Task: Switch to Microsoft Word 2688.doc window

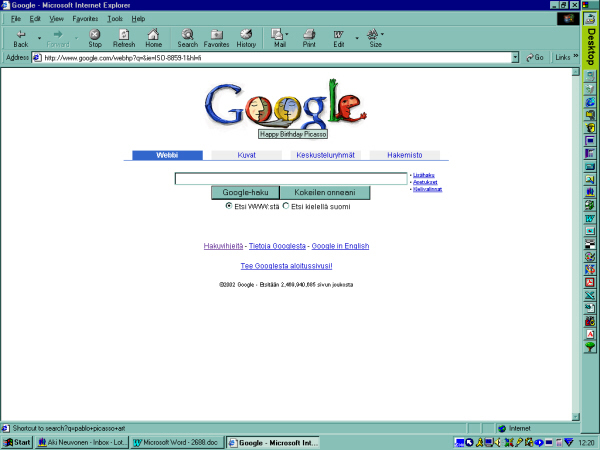Action: tap(176, 442)
